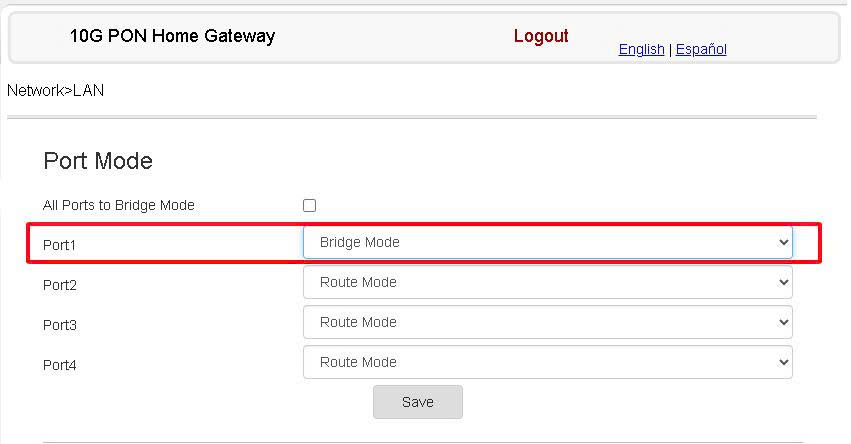Log out via the Logout link
Screen dimensions: 851x444
pyautogui.click(x=541, y=36)
